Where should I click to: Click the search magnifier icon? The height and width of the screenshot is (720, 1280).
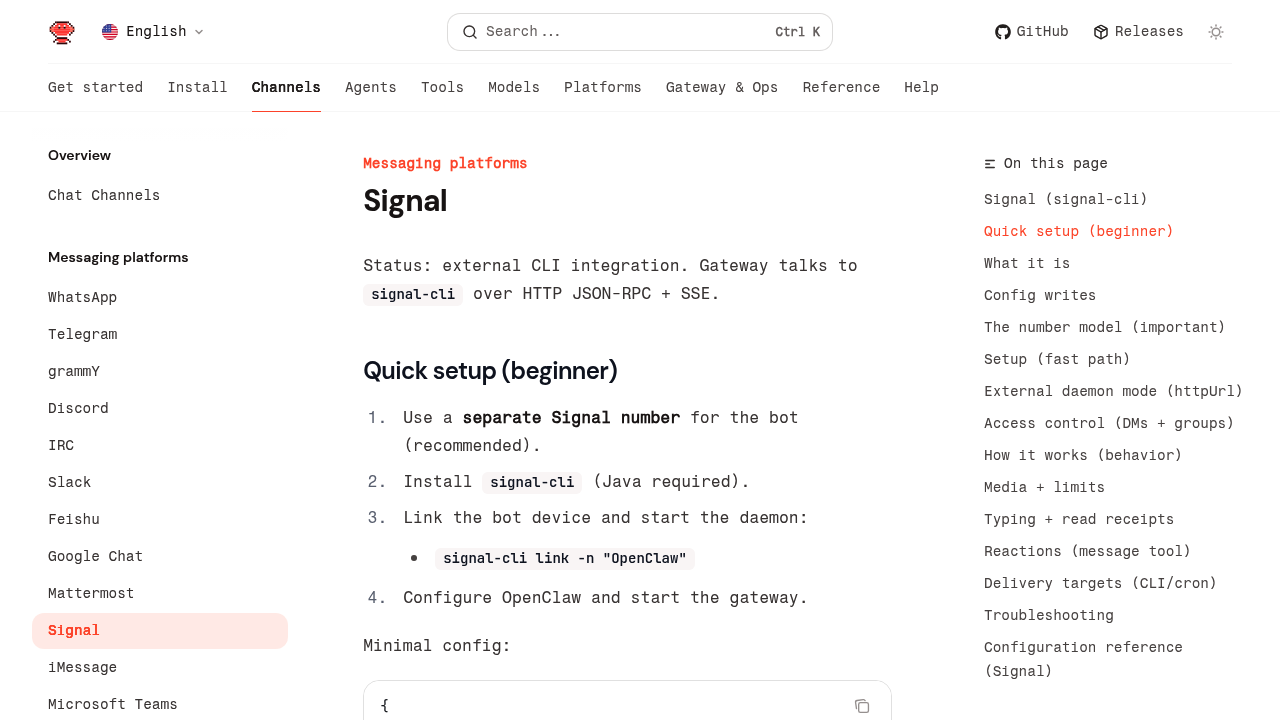pos(470,32)
